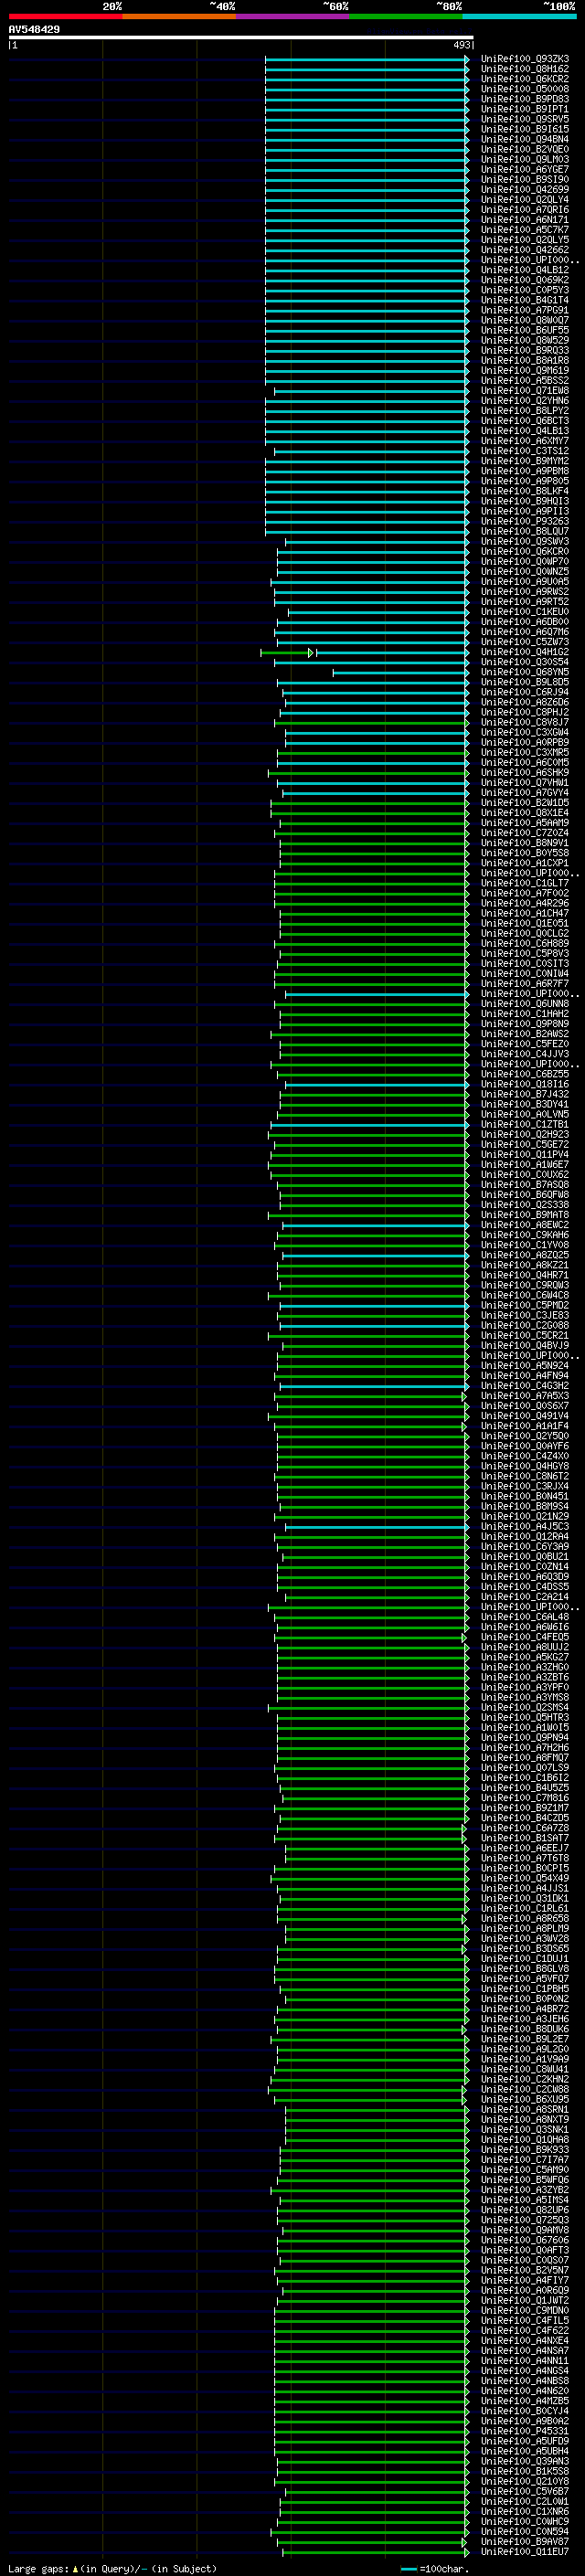Open hit UniRef100_Q9SRV5
The image size is (585, 2576).
(525, 119)
